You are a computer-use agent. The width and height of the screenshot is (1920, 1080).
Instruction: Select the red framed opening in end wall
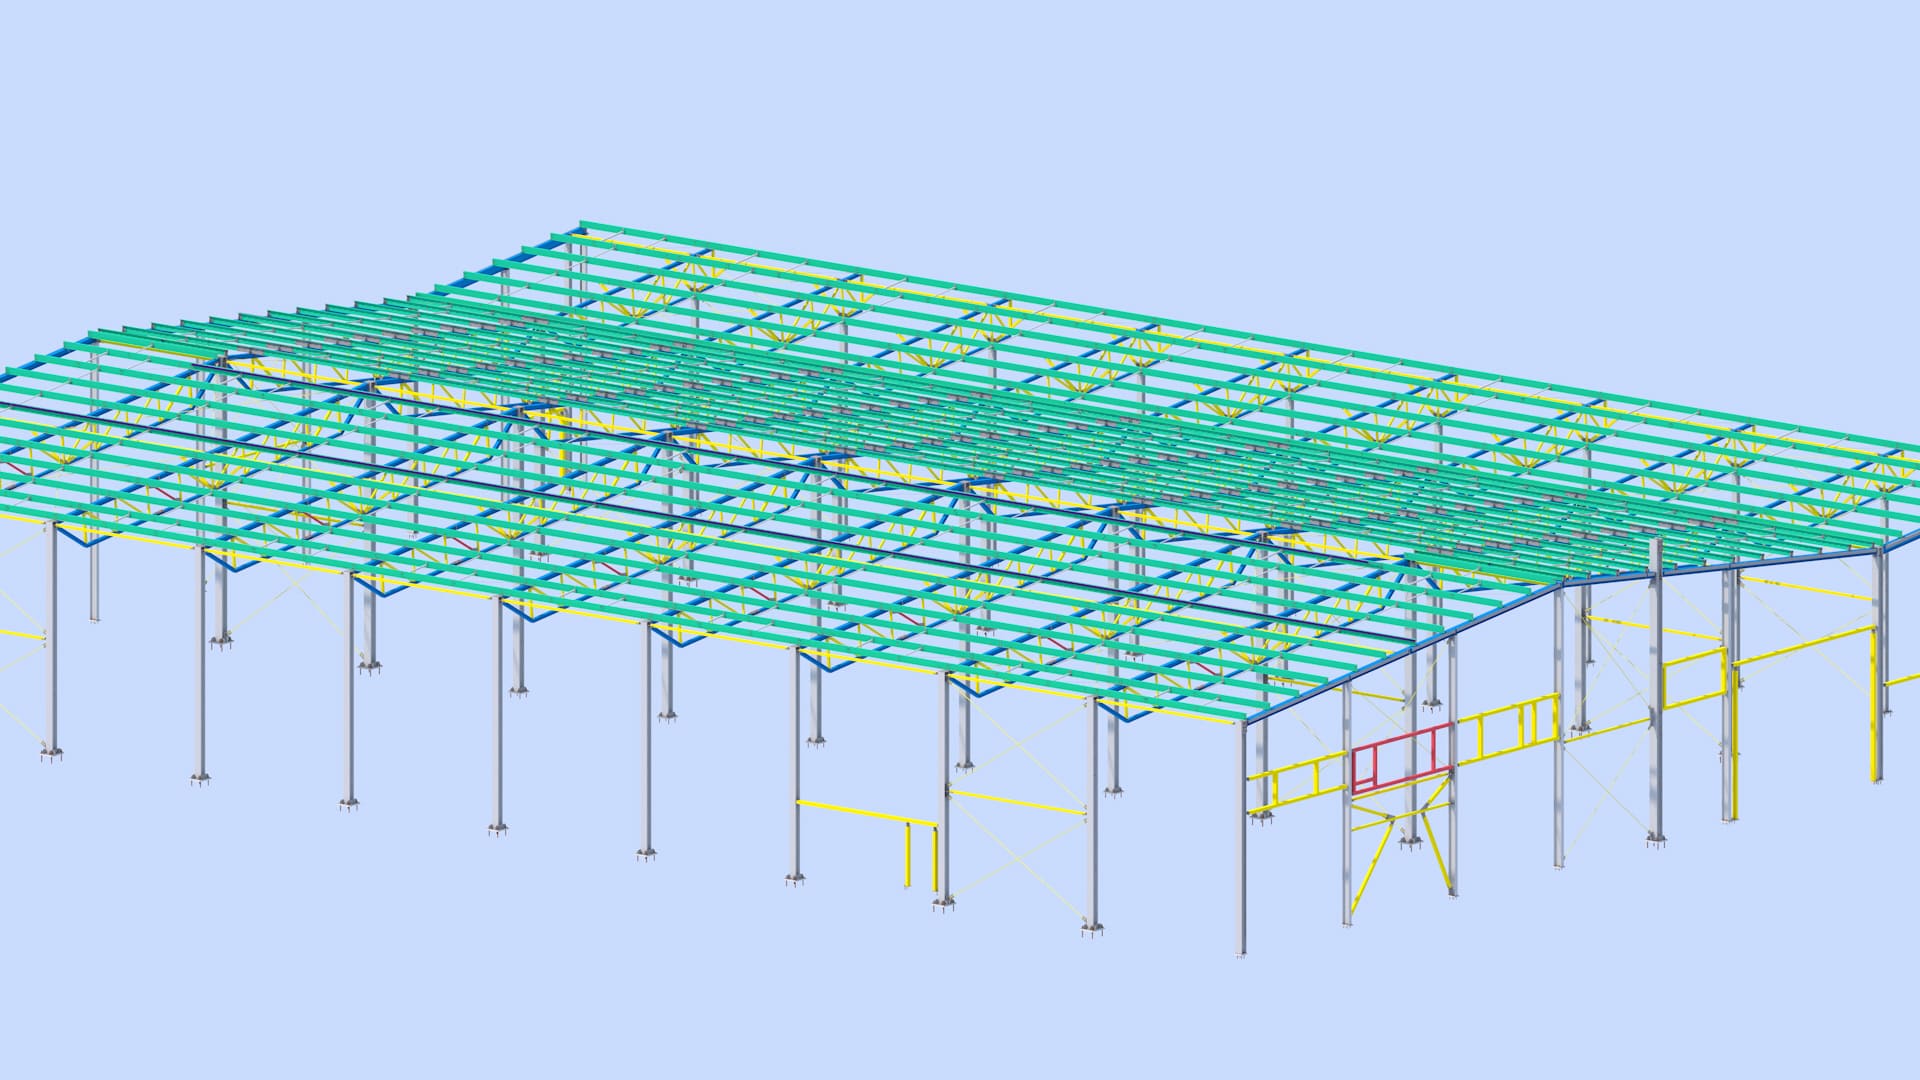1401,759
